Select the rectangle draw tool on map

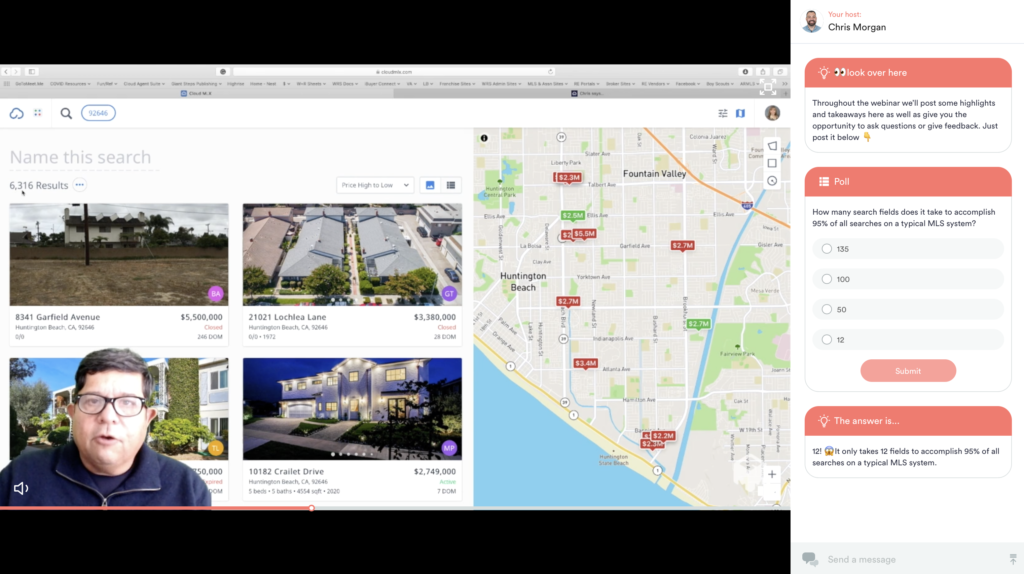pos(772,163)
